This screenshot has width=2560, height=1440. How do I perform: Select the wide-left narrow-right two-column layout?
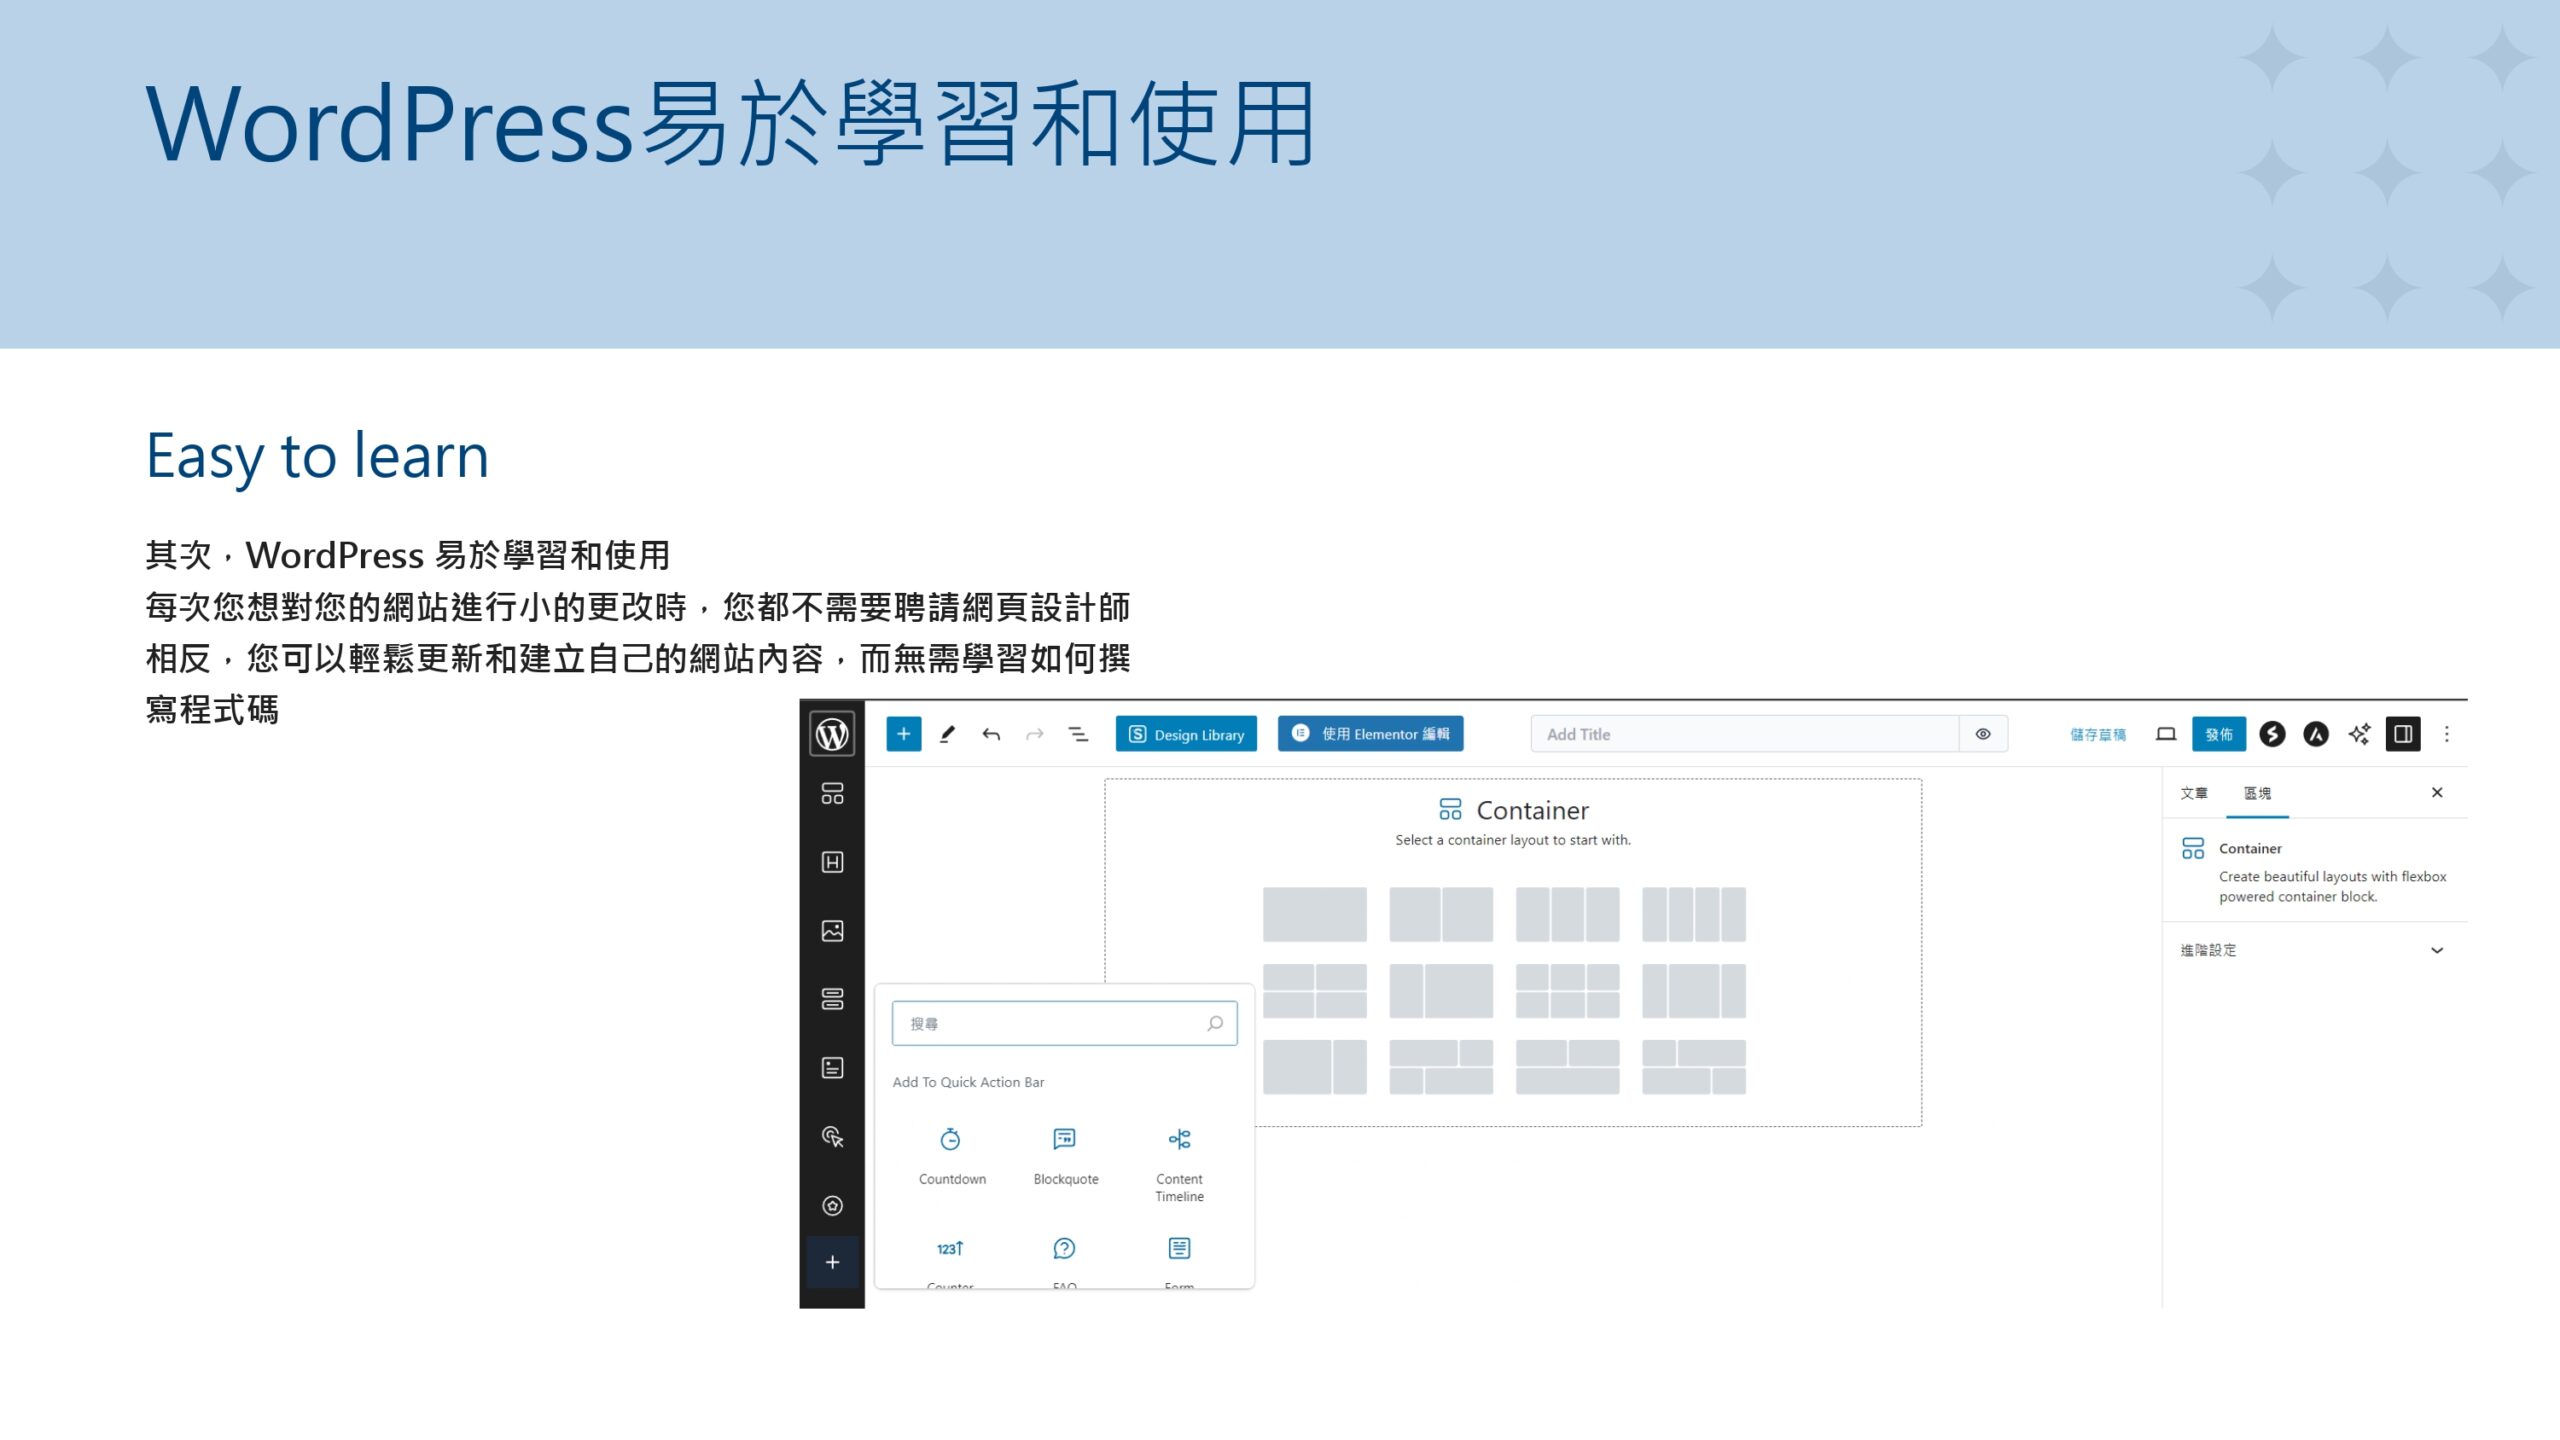(x=1314, y=1067)
